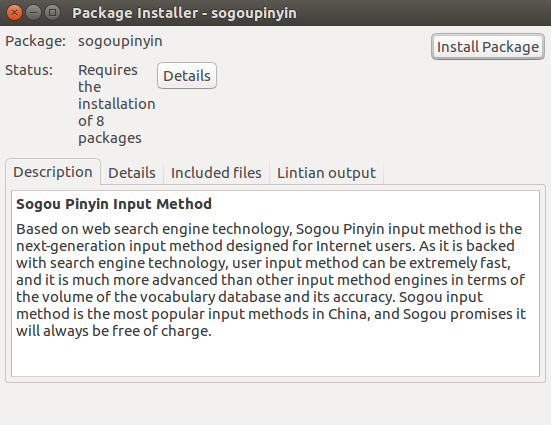Click the window title bar text

point(184,13)
